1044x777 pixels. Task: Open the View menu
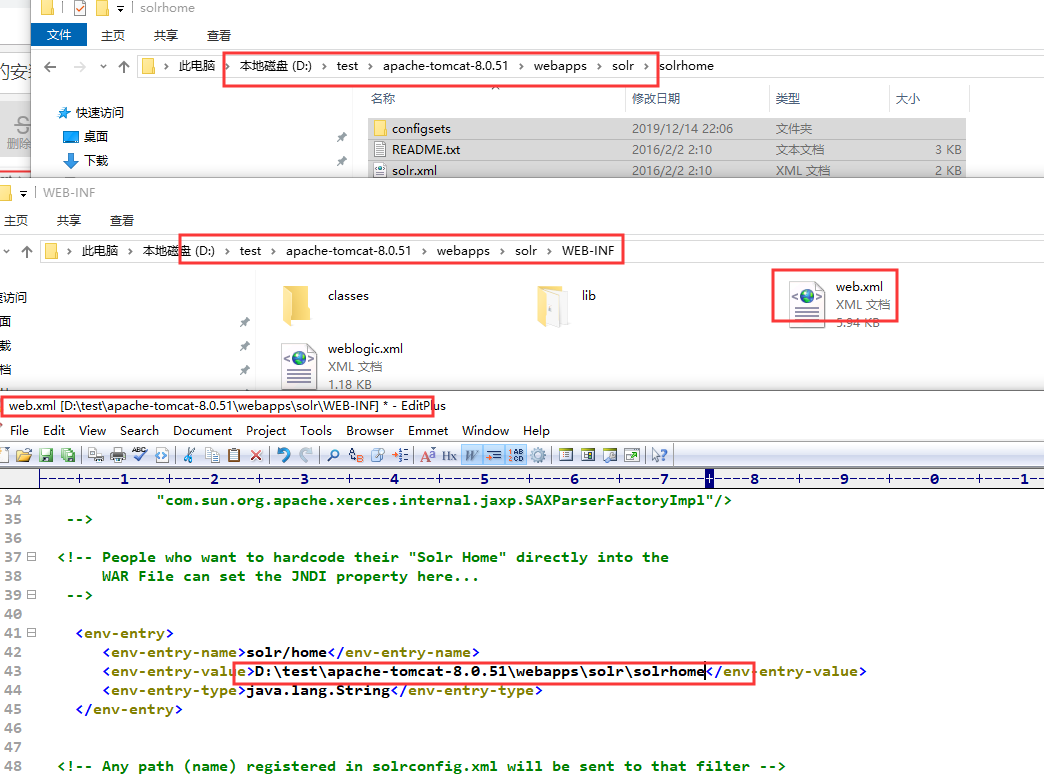(x=93, y=431)
